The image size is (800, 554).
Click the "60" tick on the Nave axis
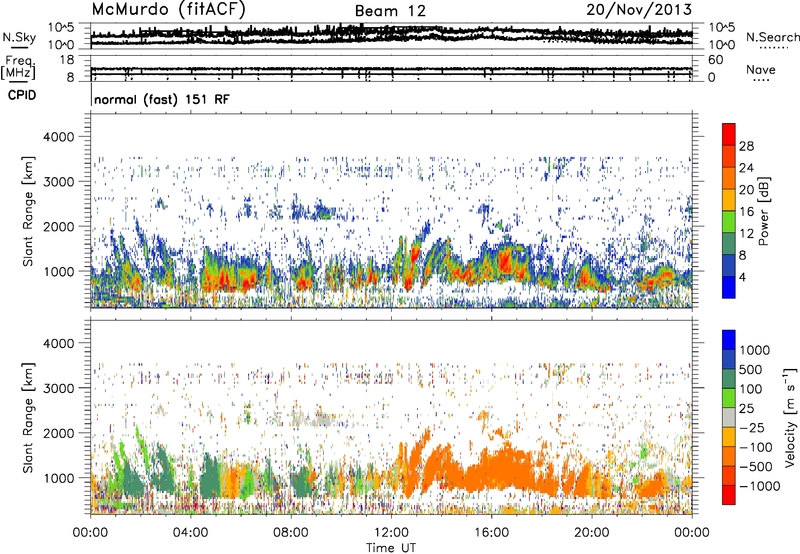[x=715, y=60]
